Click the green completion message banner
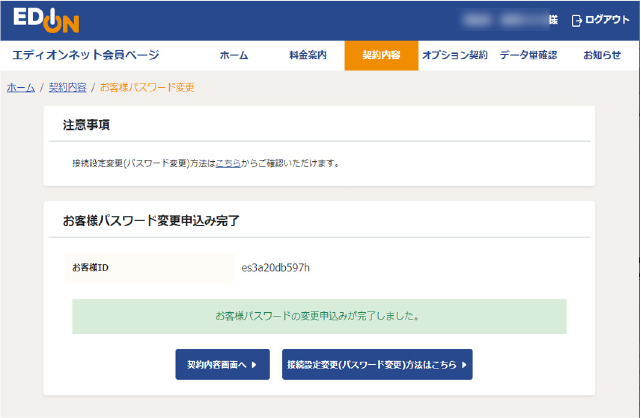The height and width of the screenshot is (418, 641). 319,316
